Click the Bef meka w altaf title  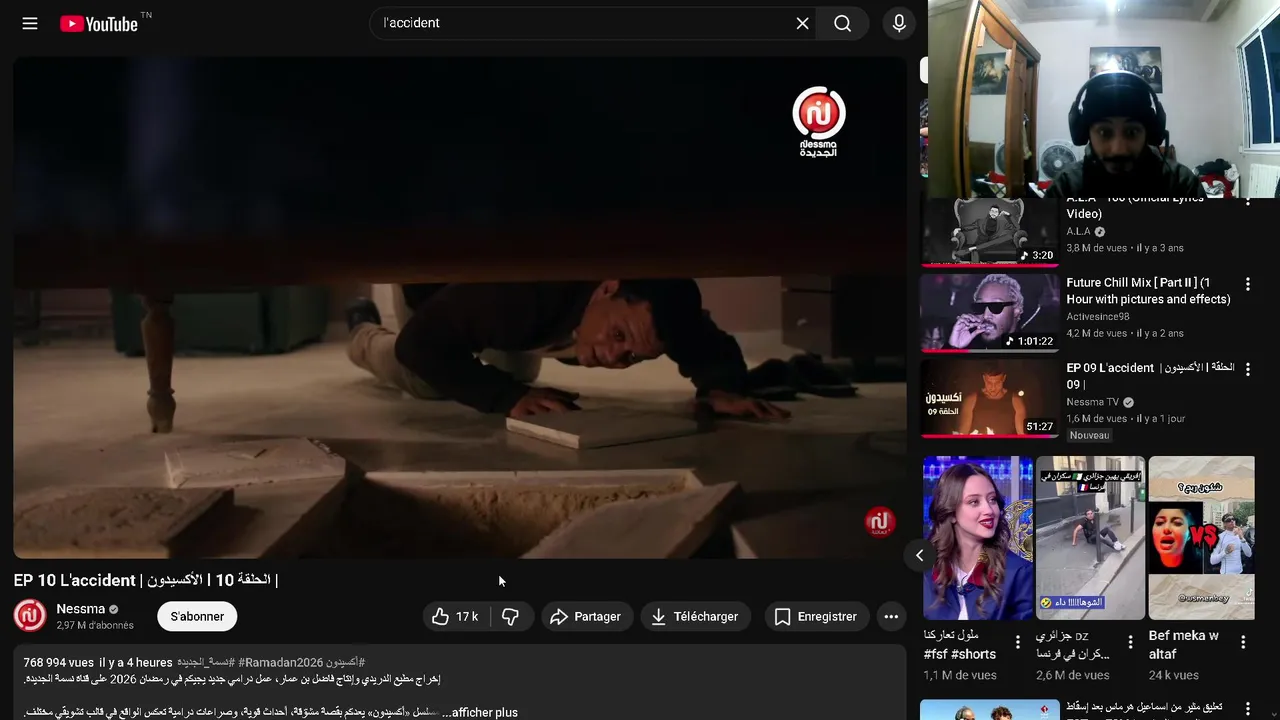click(x=1184, y=645)
